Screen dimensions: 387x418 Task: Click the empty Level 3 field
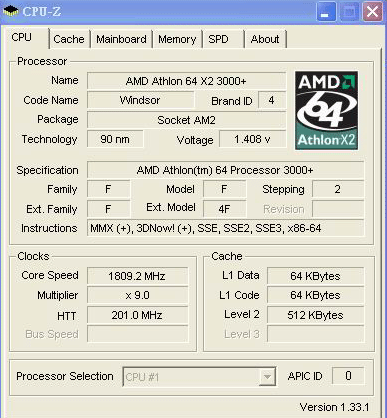click(315, 334)
